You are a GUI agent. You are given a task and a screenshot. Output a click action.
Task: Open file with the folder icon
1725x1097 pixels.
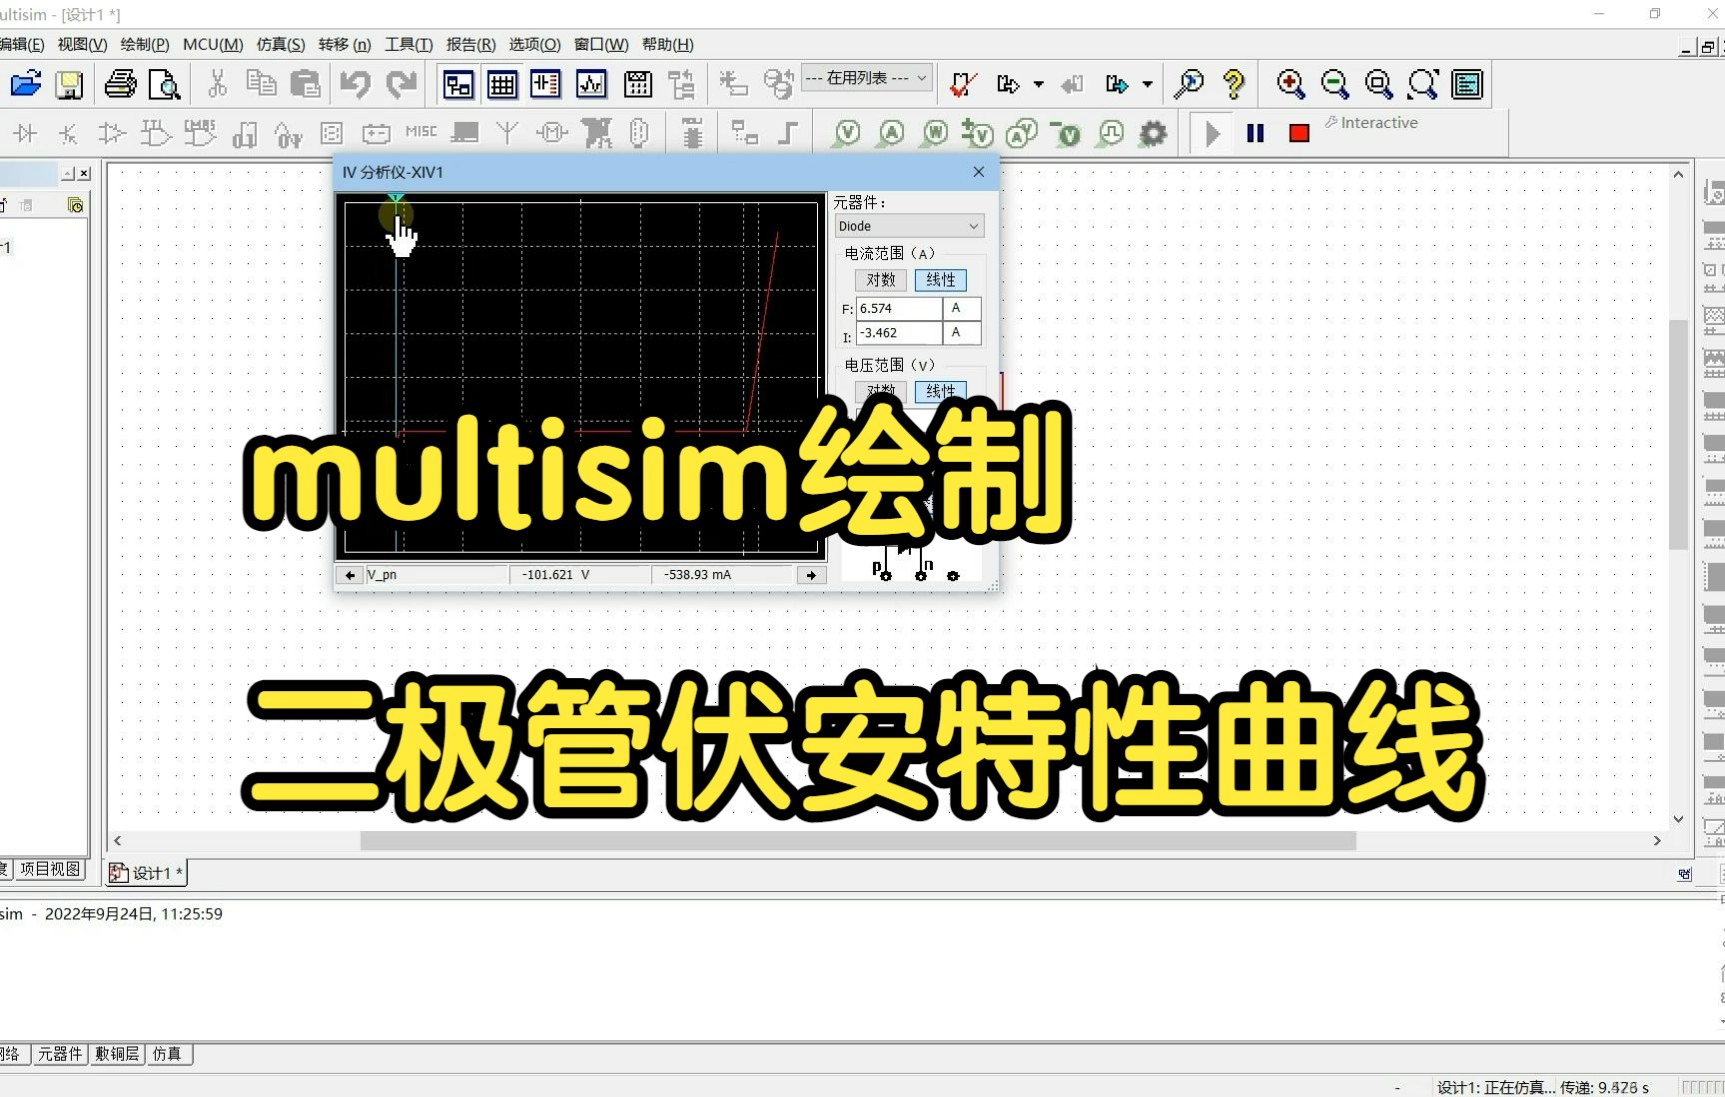(x=26, y=84)
